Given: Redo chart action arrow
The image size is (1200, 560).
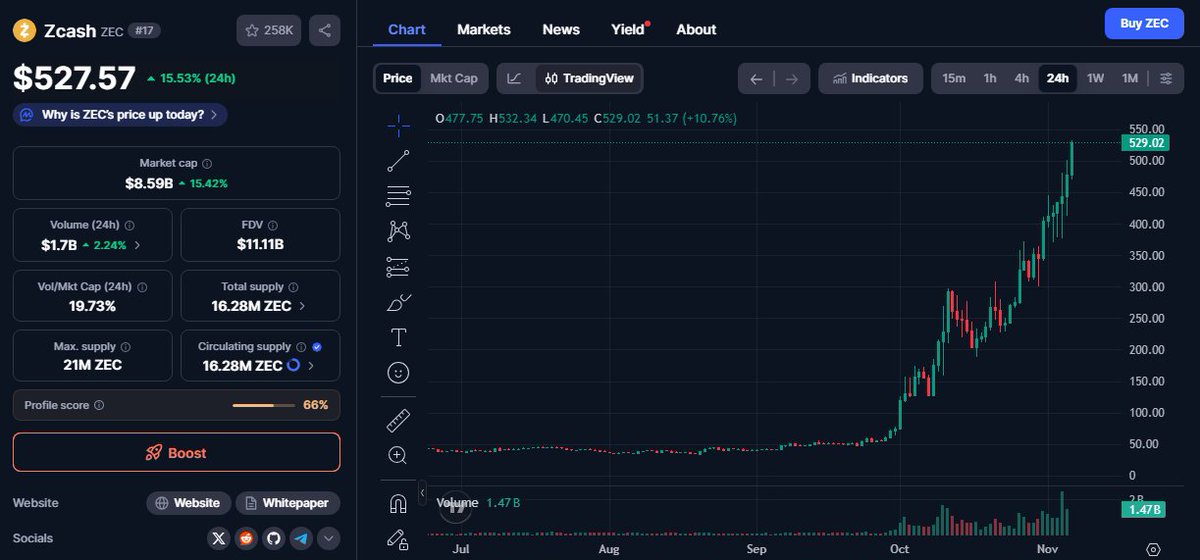Looking at the screenshot, I should 791,78.
